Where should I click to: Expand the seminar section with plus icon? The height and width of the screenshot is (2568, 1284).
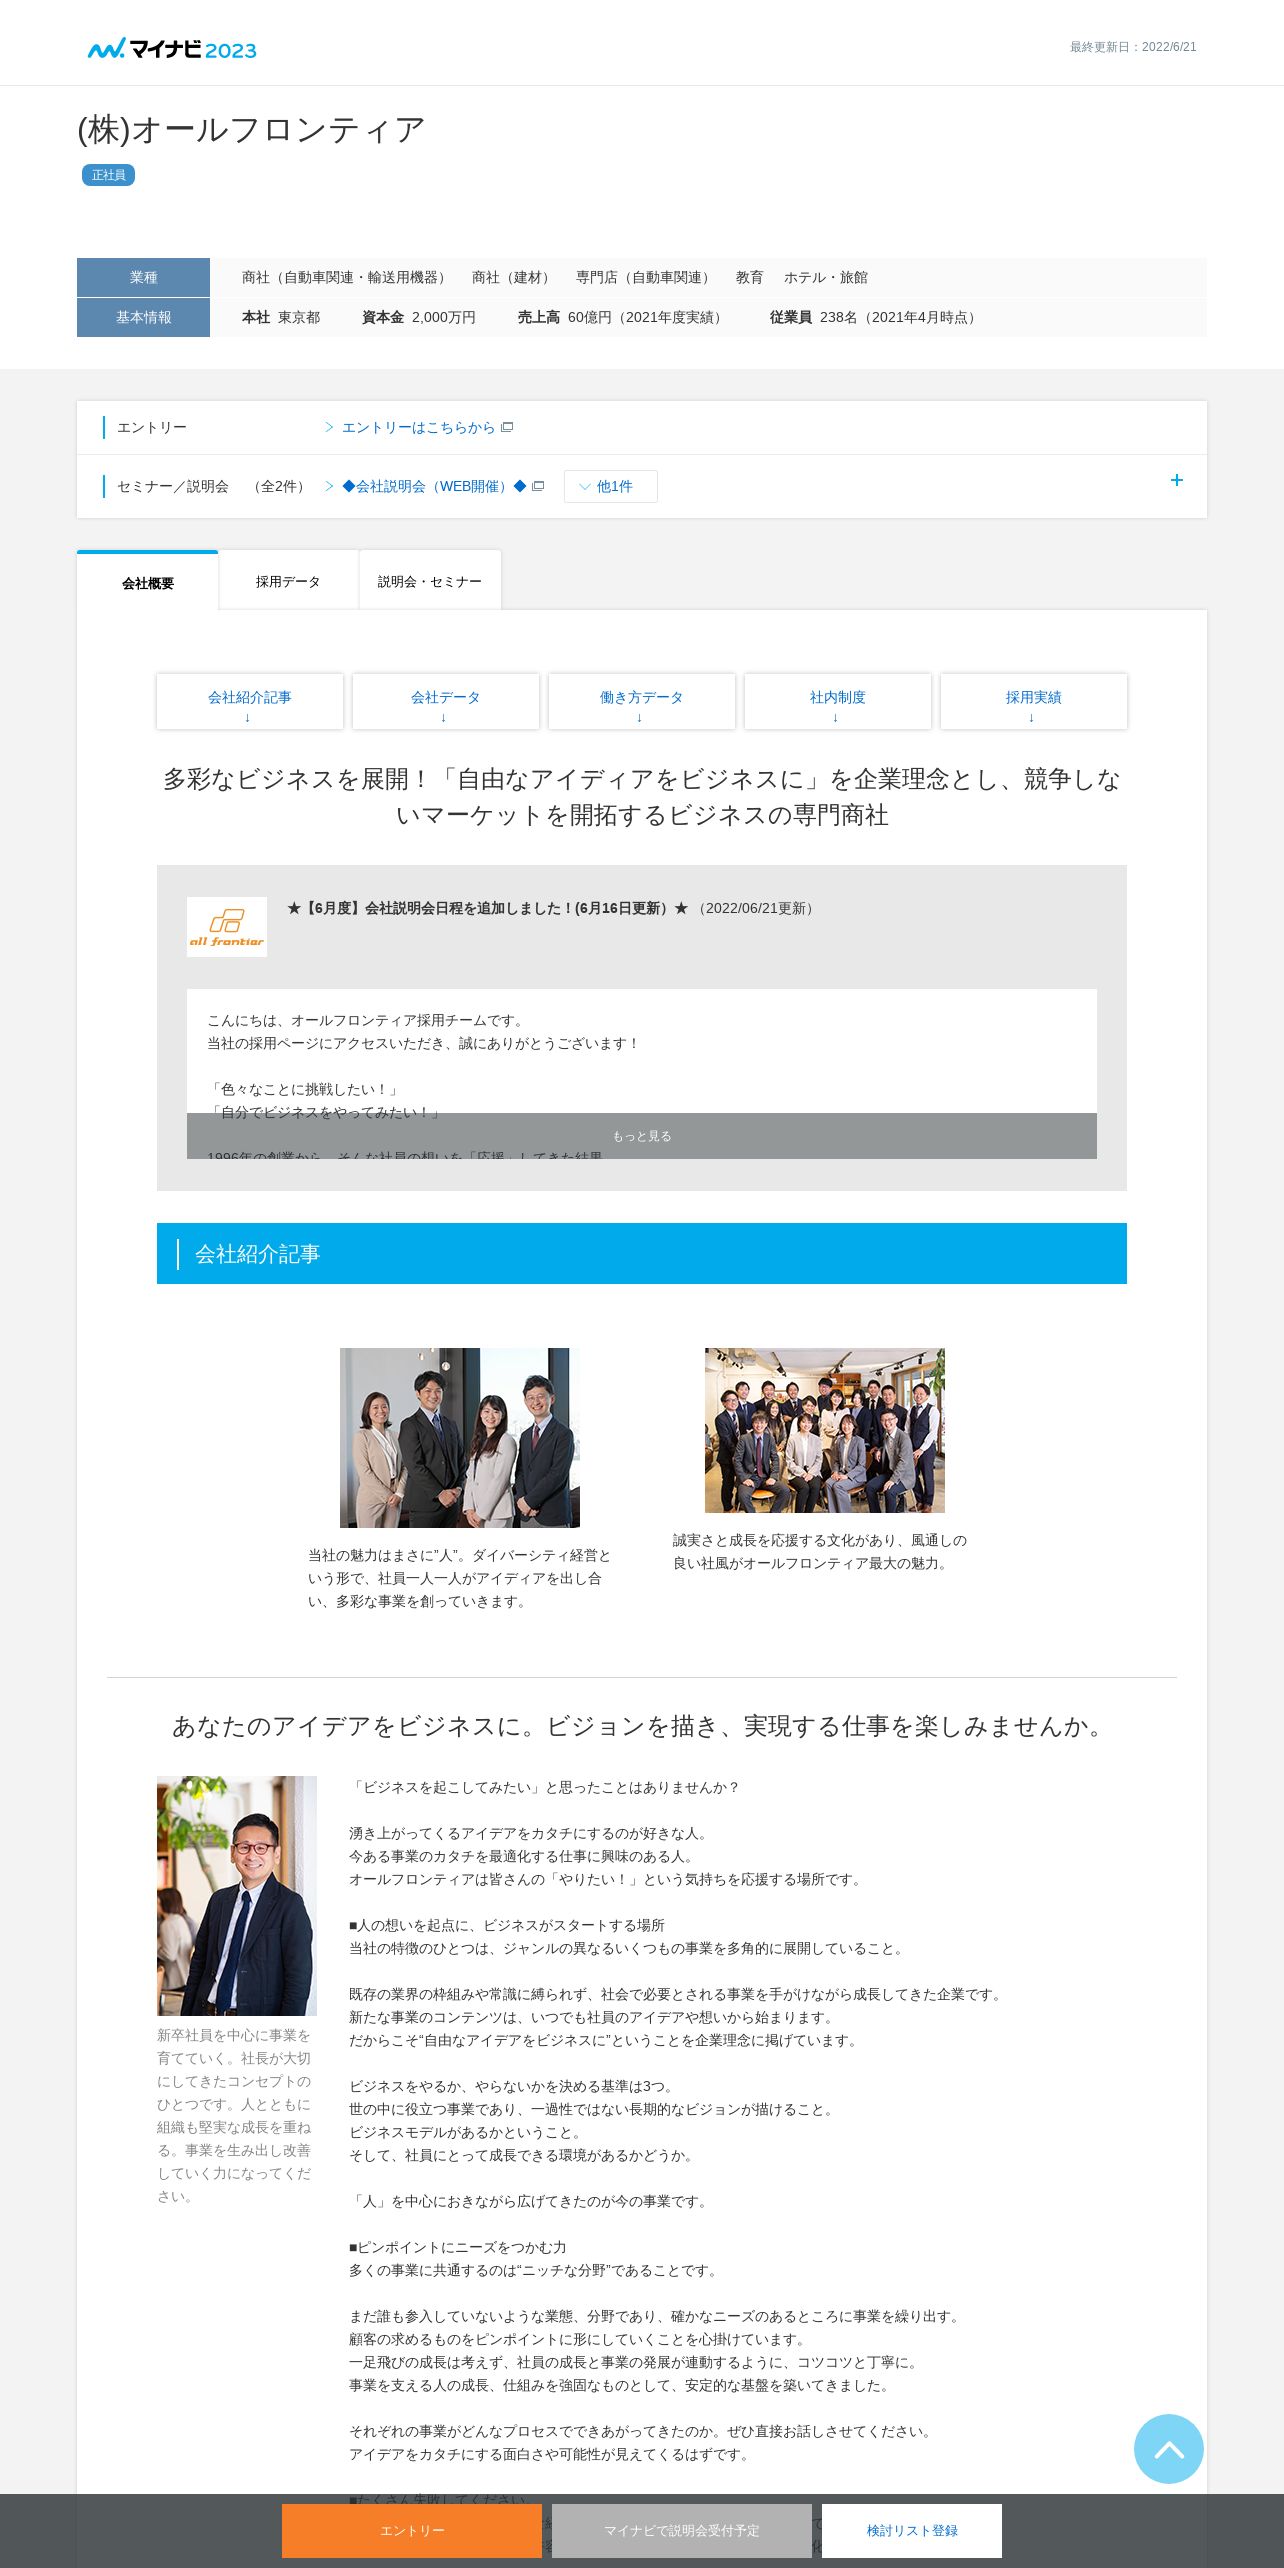click(x=1176, y=481)
